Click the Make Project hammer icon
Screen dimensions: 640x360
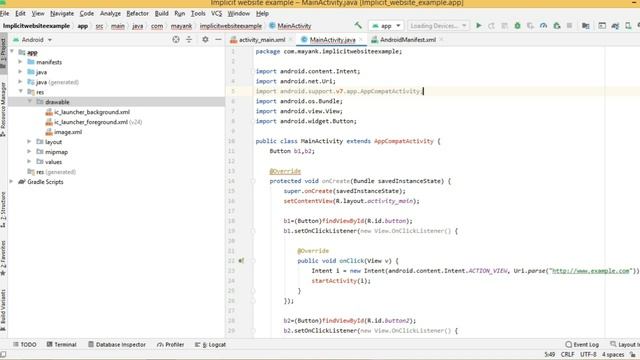coord(358,25)
